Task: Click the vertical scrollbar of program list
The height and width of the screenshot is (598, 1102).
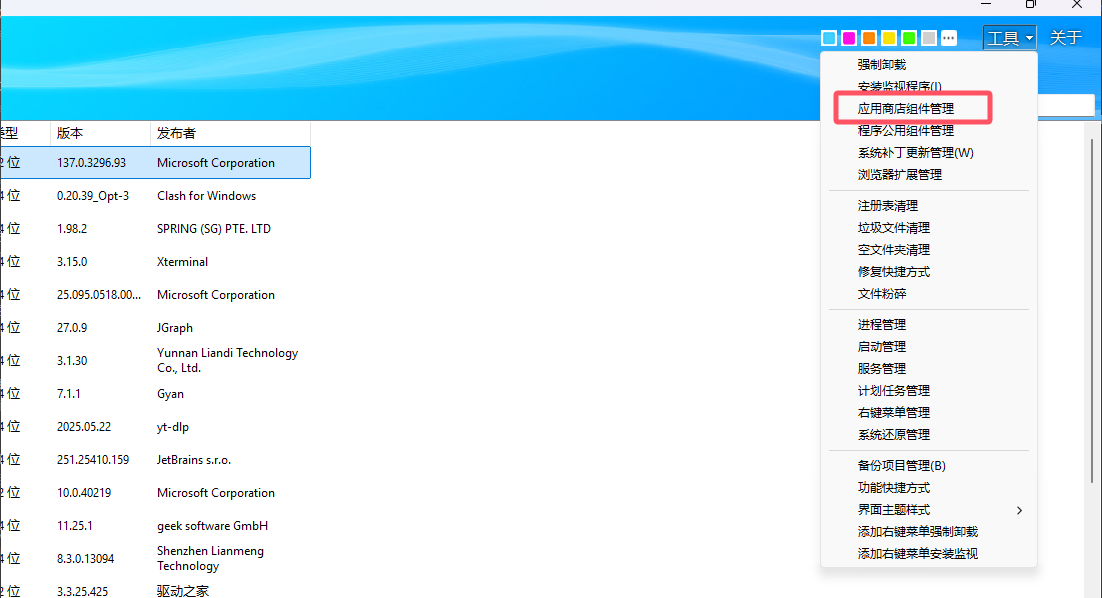Action: tap(1091, 311)
